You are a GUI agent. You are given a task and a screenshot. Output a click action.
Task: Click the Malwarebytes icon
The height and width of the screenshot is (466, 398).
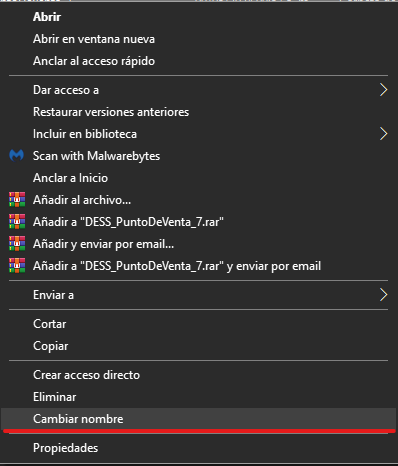16,156
